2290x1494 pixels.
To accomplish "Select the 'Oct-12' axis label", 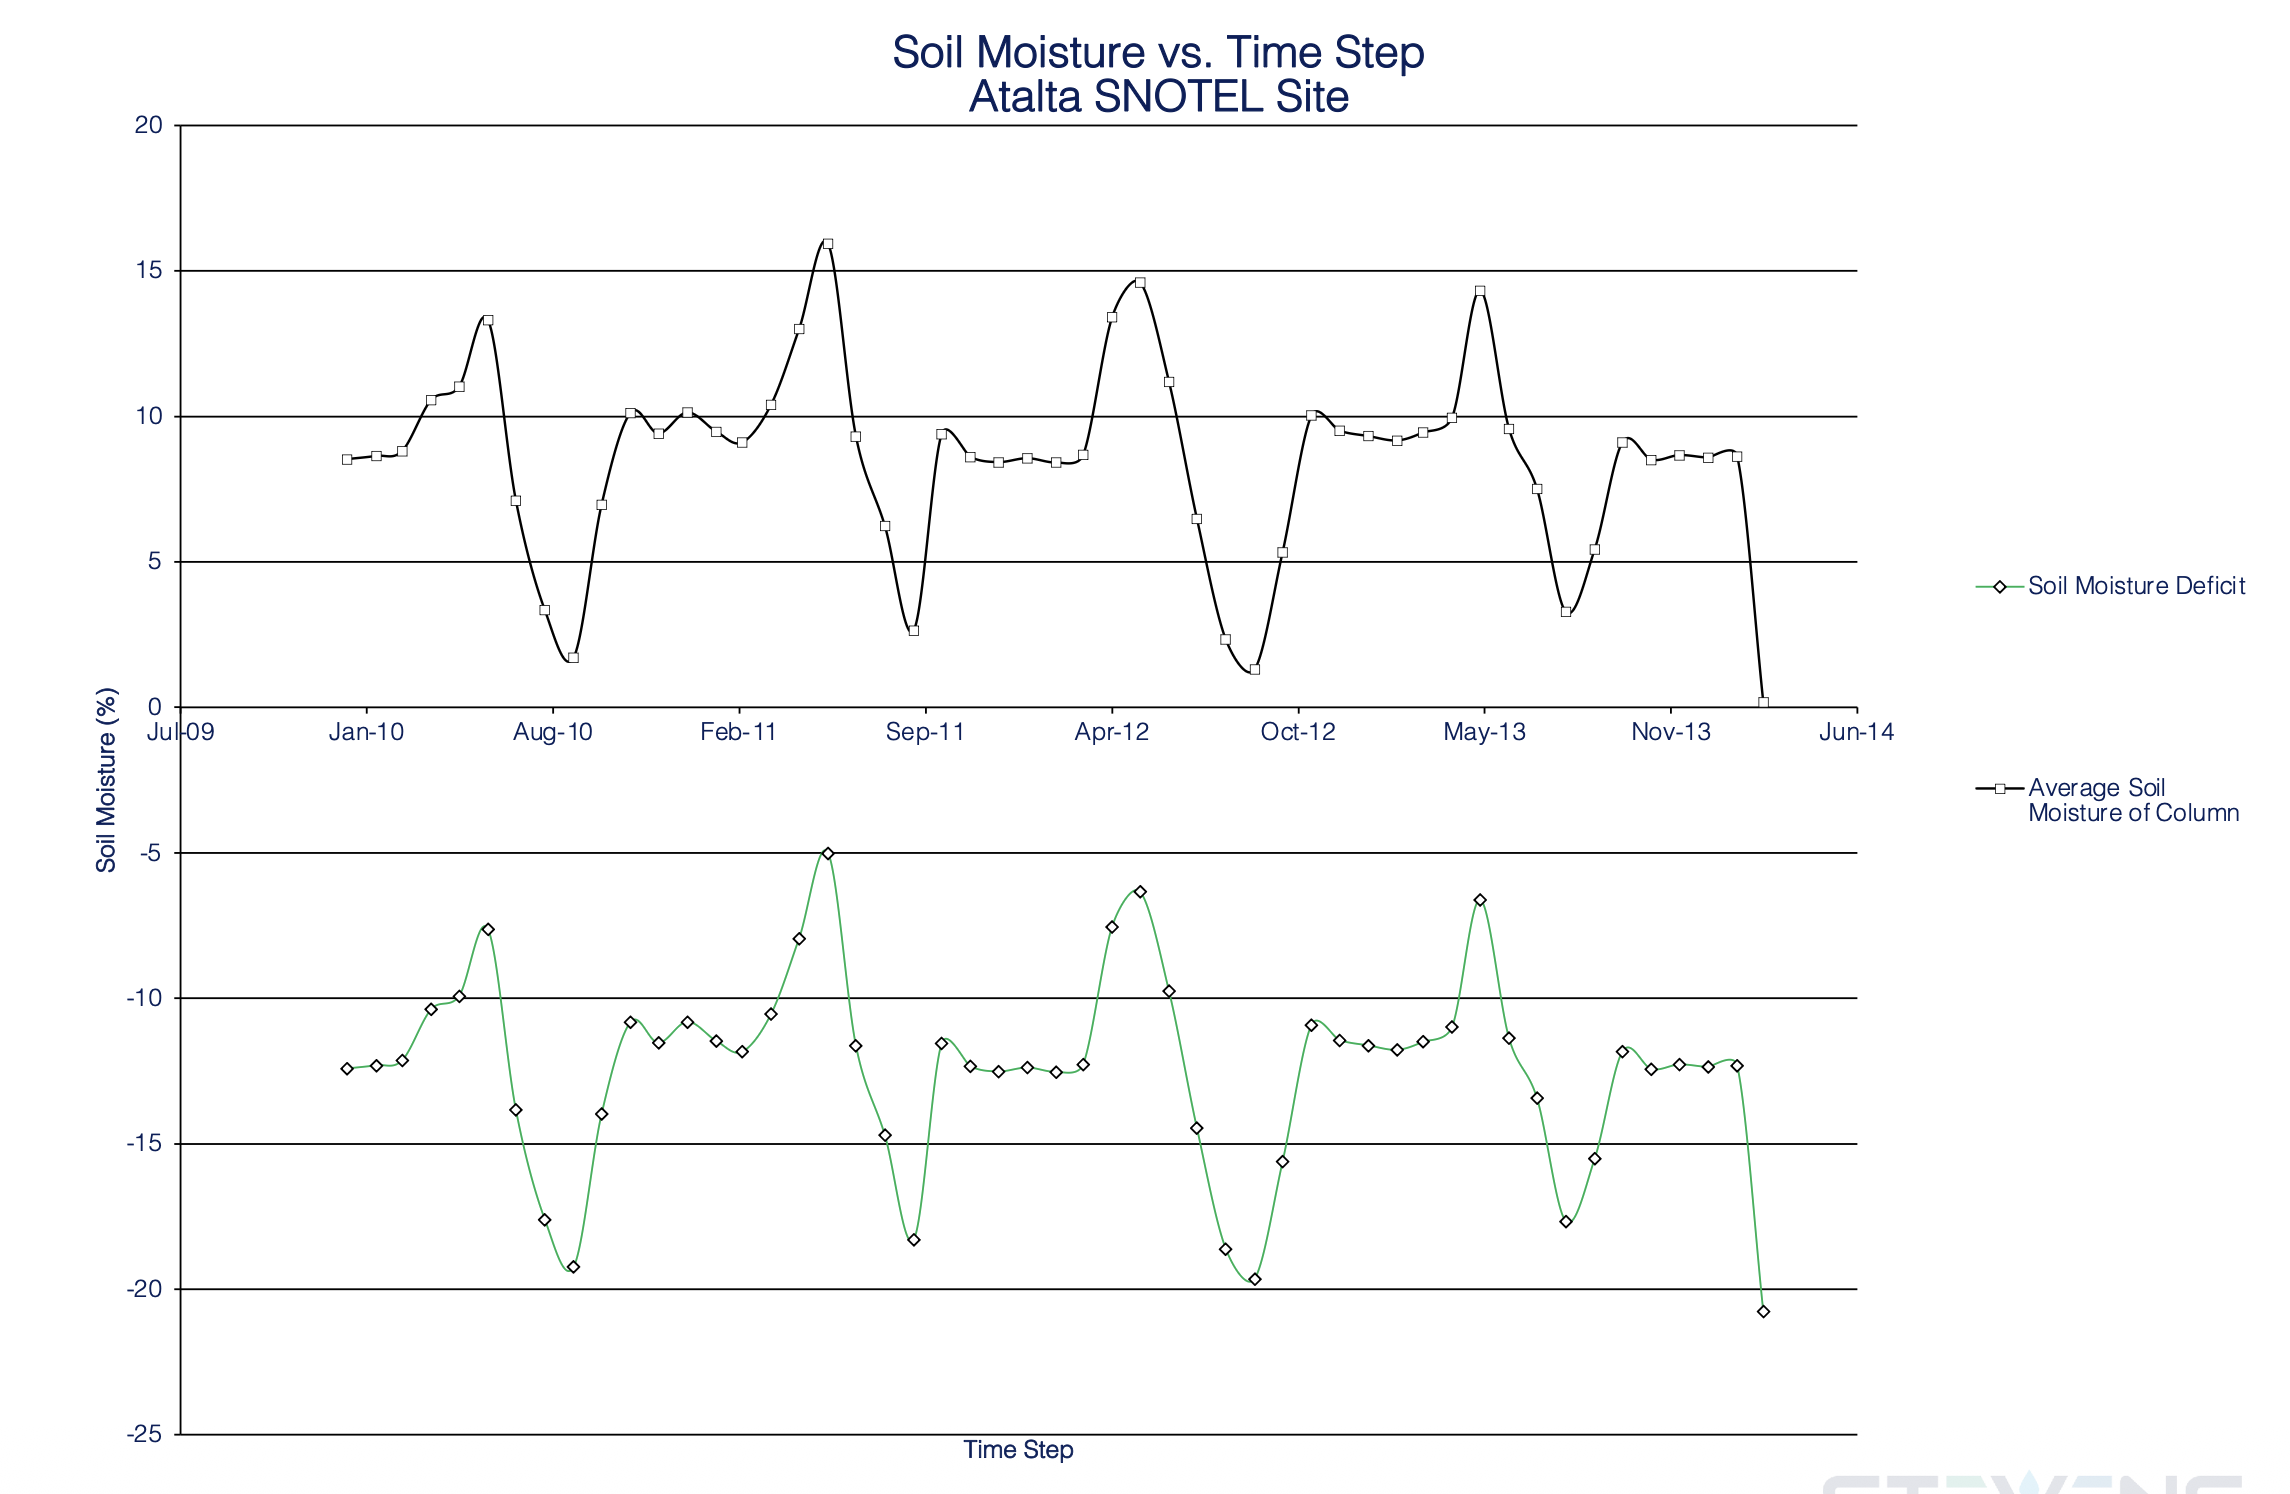I will click(1298, 732).
